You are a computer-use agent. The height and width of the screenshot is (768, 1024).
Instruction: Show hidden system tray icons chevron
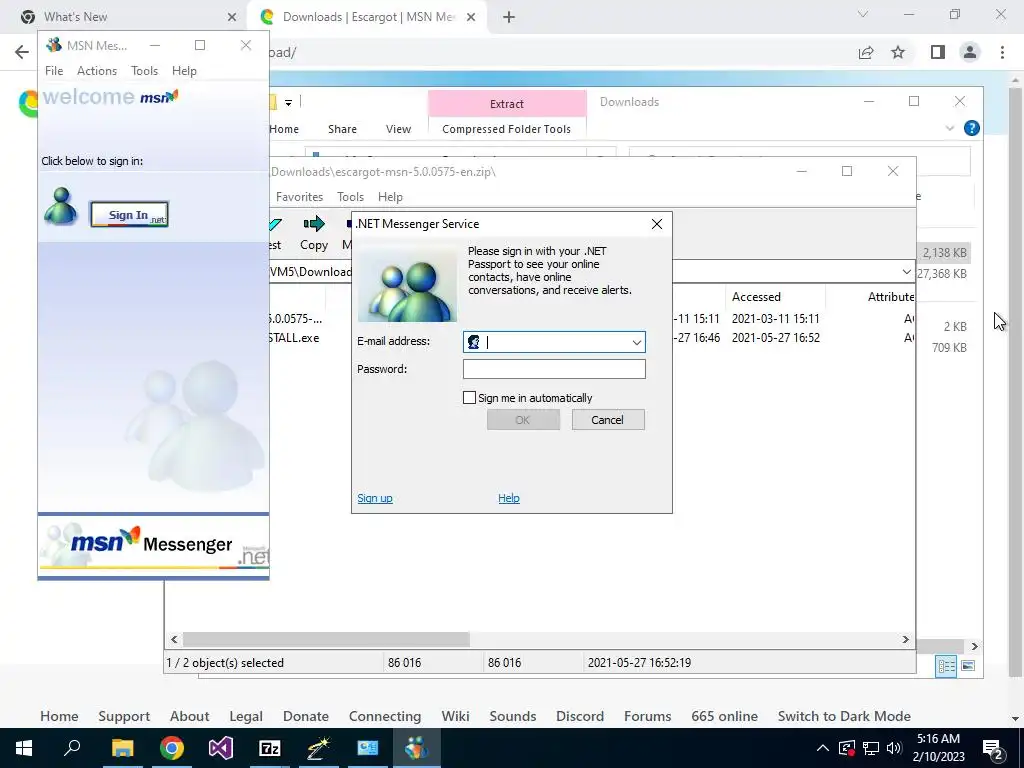point(823,748)
